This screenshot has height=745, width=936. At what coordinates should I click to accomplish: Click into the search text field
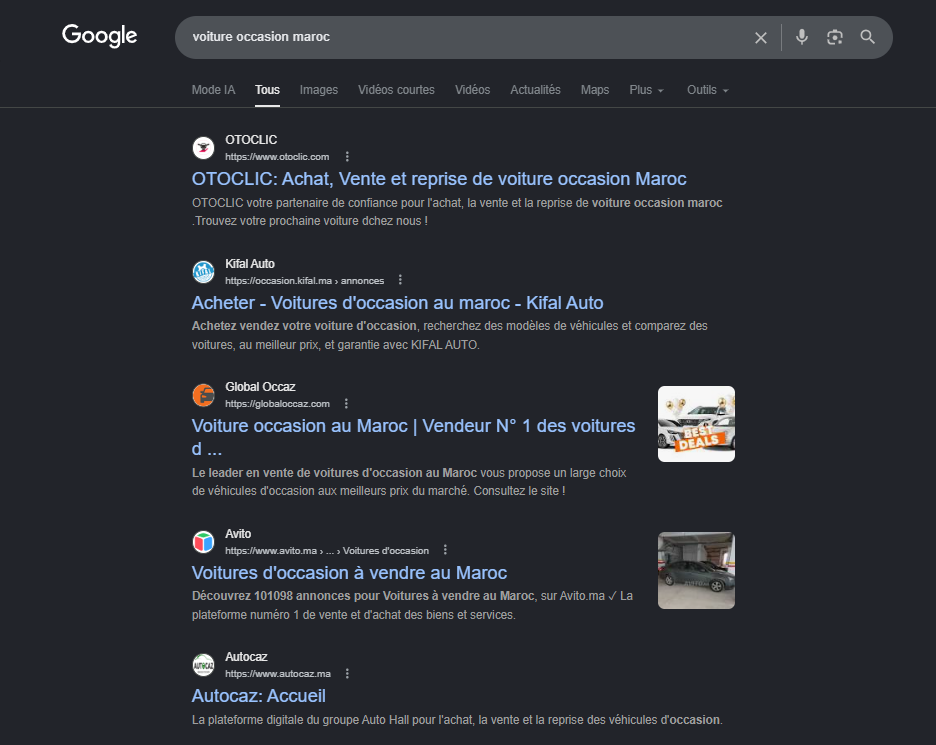coord(460,37)
